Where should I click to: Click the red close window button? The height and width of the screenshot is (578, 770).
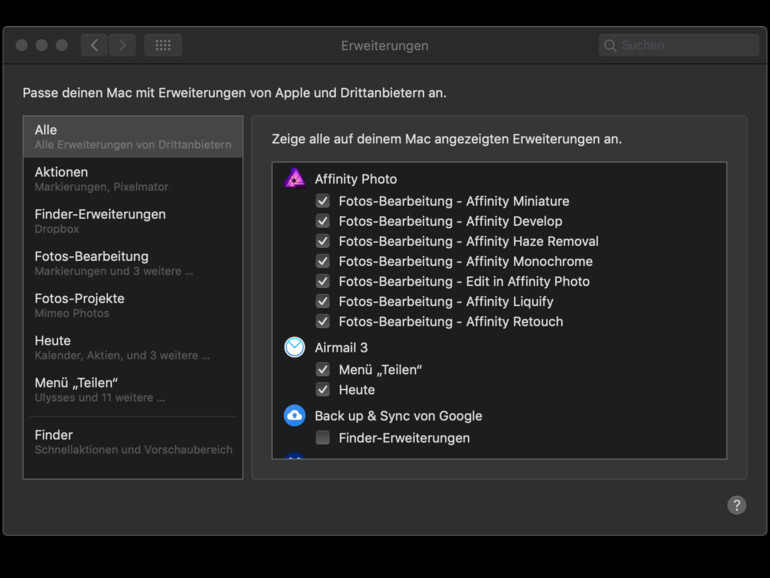tap(22, 45)
